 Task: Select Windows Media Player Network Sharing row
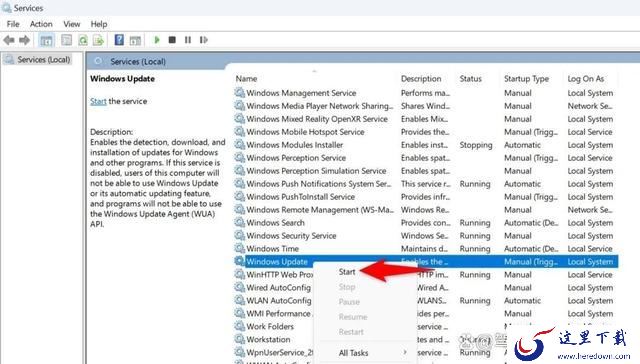pyautogui.click(x=426, y=106)
